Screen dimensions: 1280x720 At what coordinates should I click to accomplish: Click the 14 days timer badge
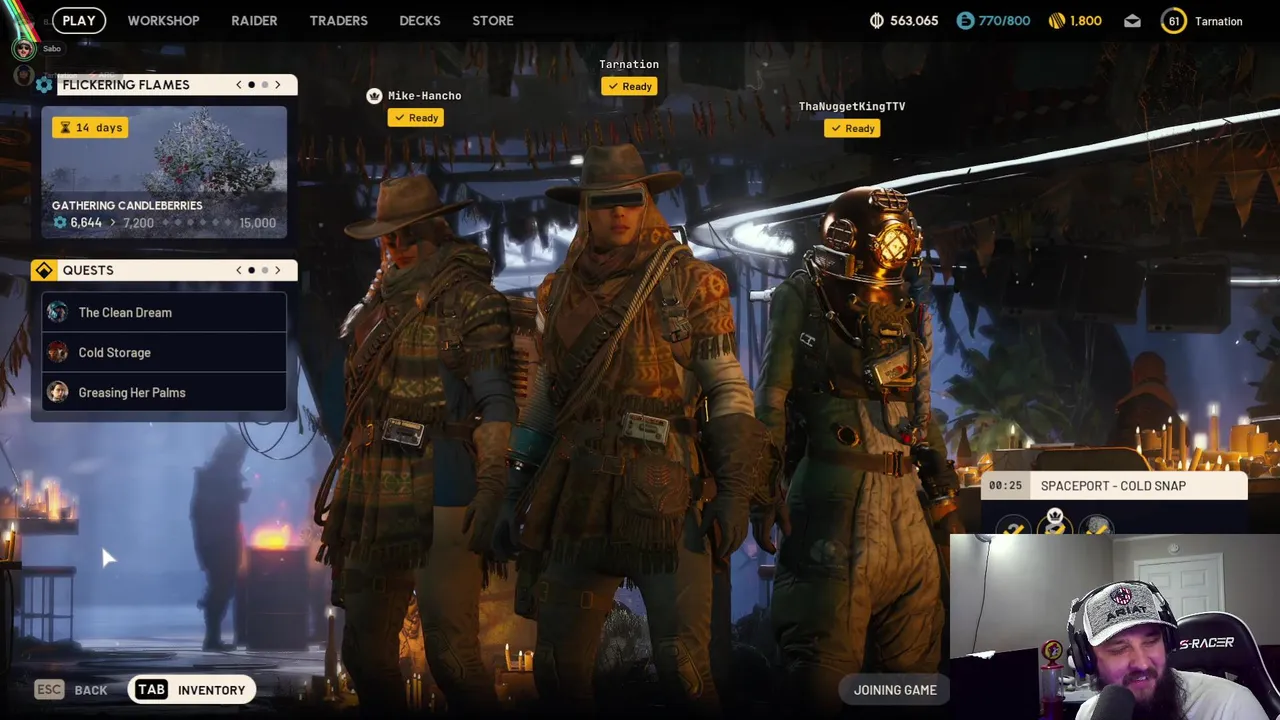tap(90, 127)
